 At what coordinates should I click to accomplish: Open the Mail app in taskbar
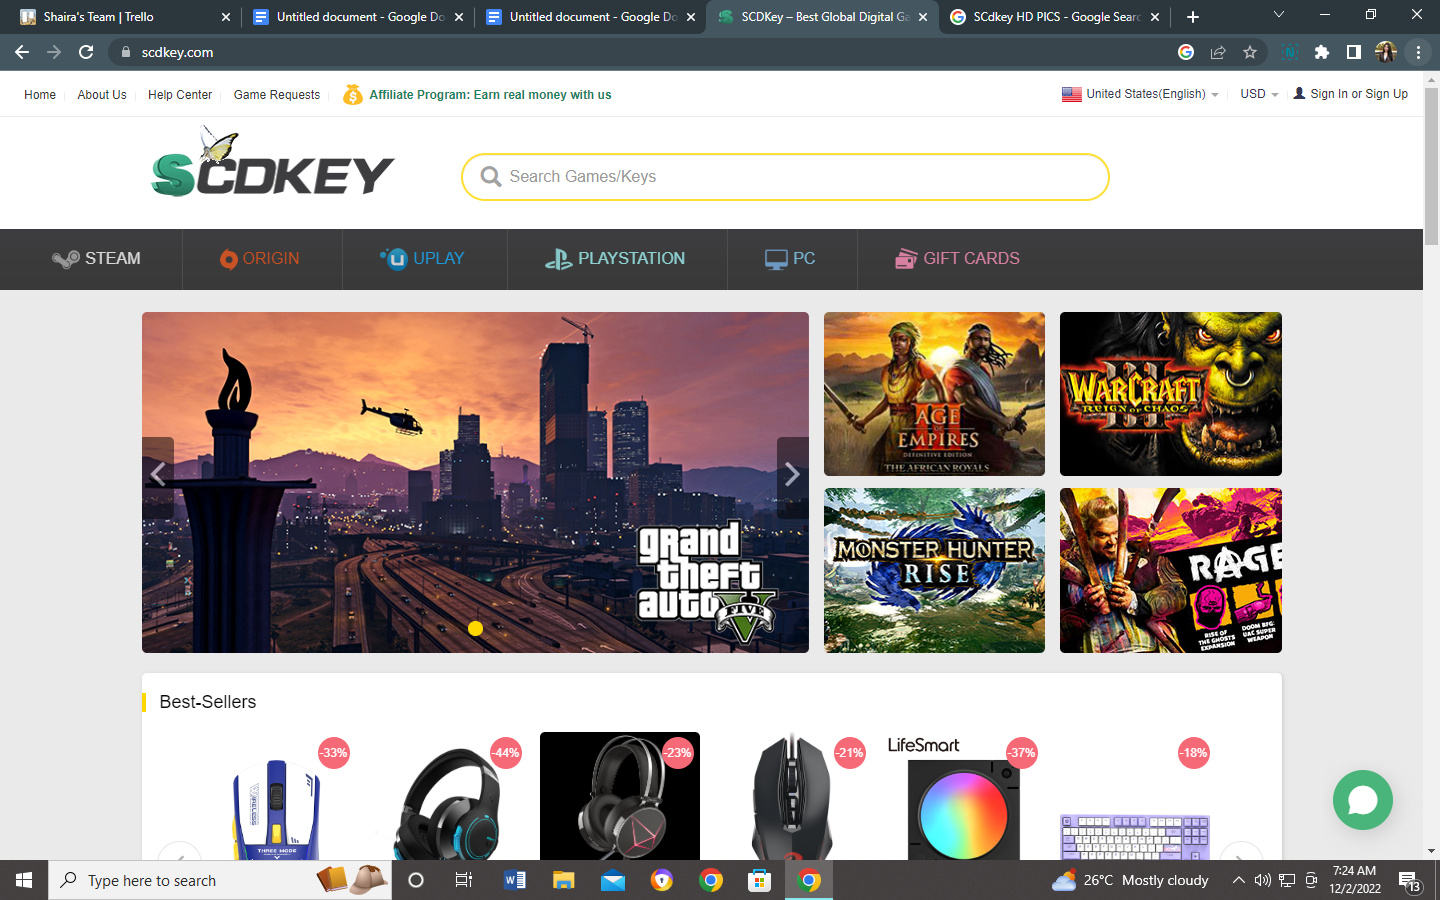coord(613,880)
